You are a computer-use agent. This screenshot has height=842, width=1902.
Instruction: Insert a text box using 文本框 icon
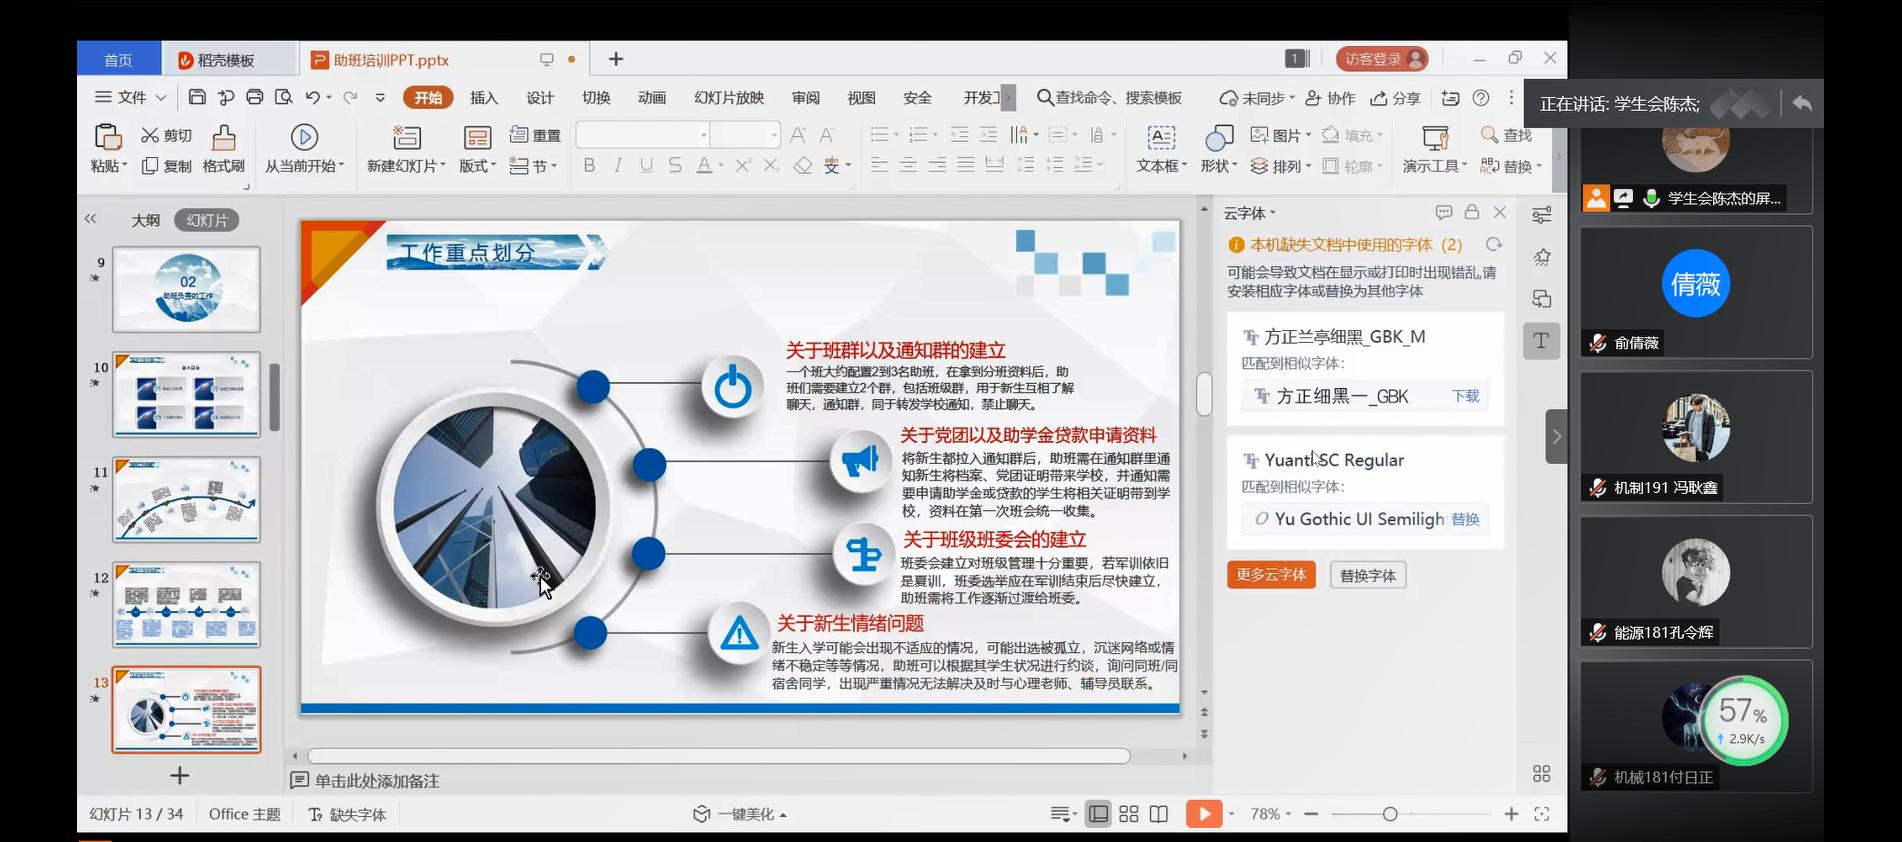pyautogui.click(x=1160, y=137)
